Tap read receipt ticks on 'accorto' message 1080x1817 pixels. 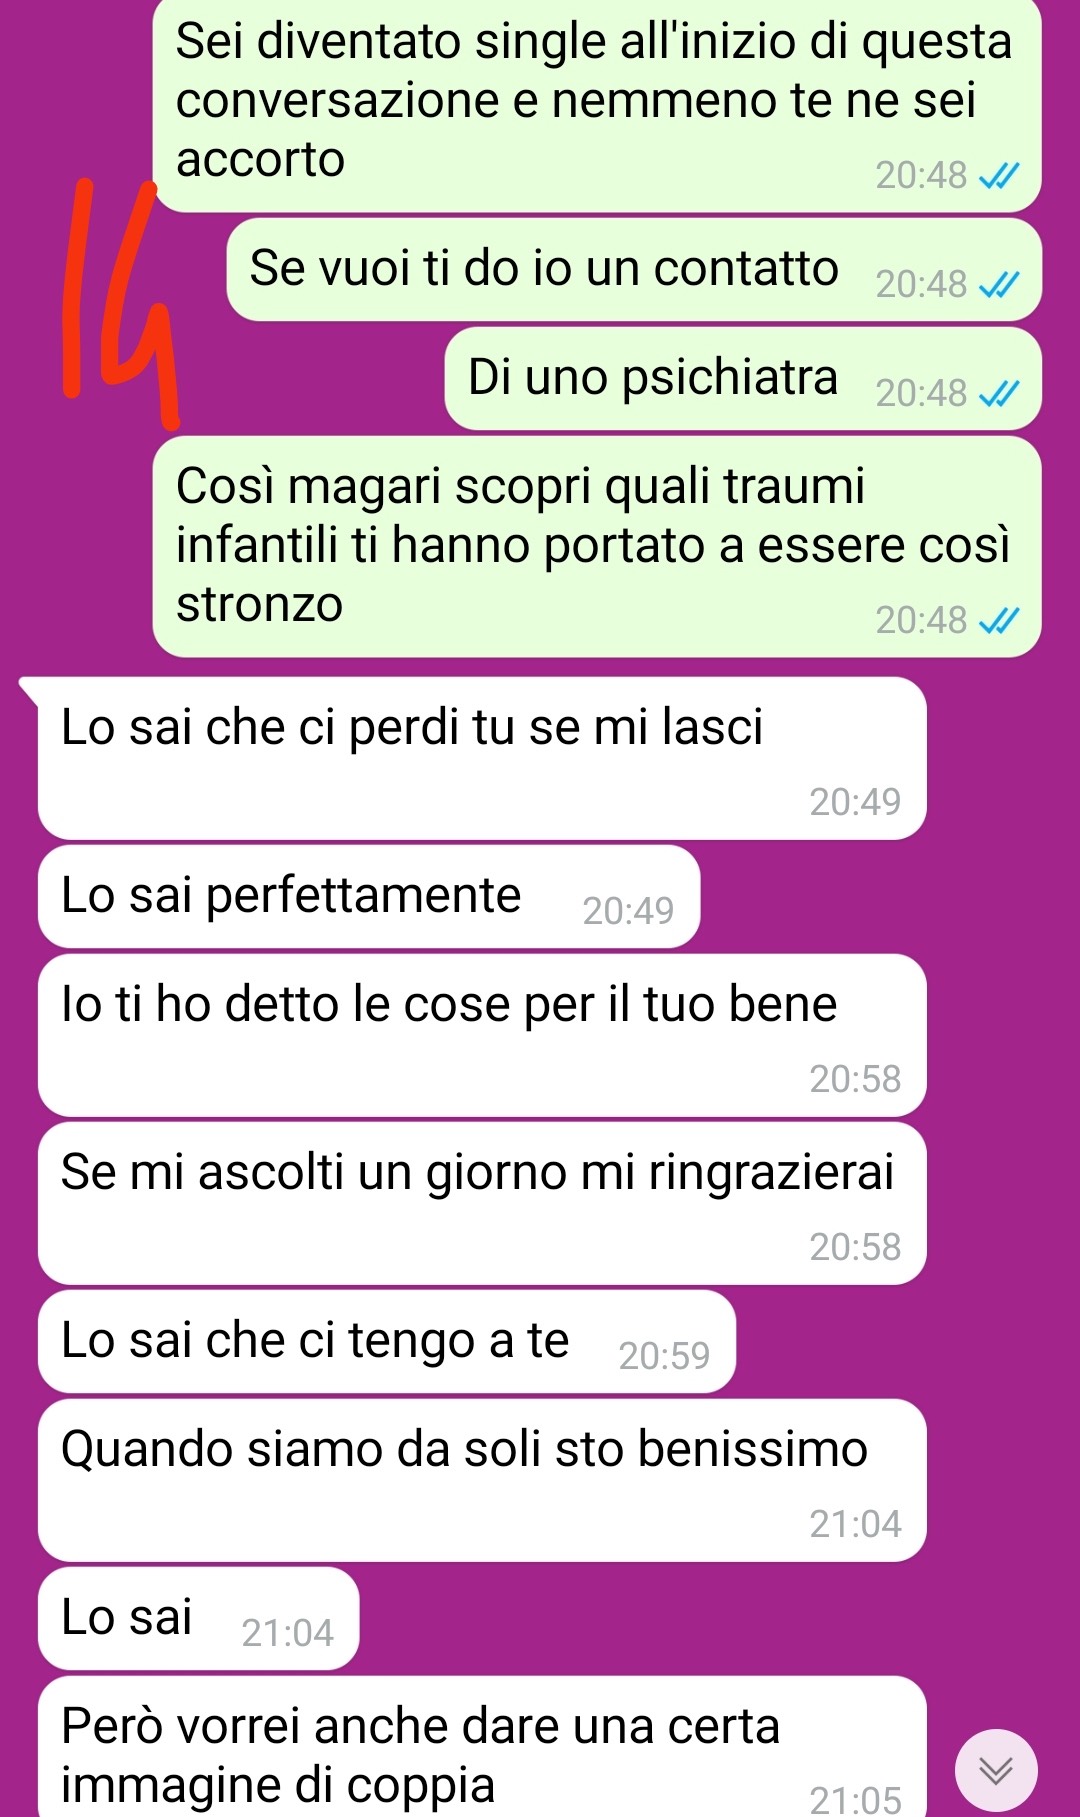click(x=998, y=177)
